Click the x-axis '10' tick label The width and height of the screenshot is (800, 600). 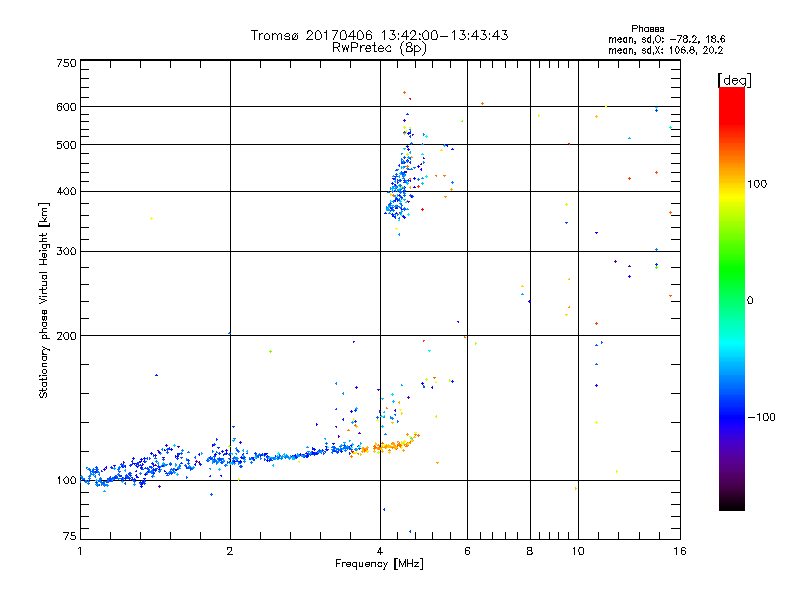(x=578, y=551)
